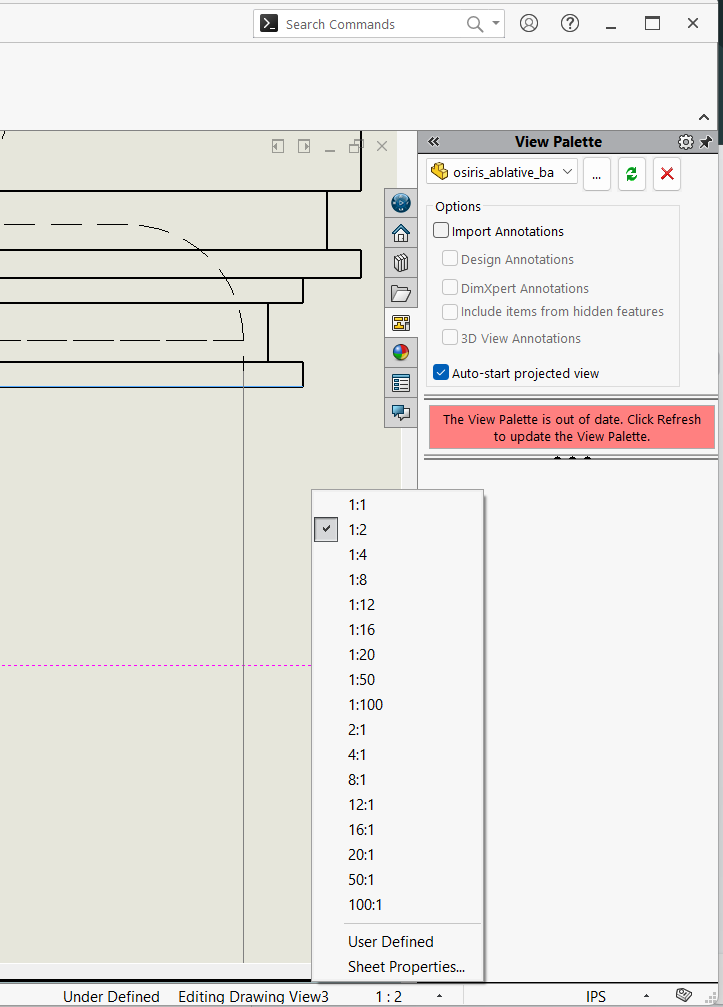Click in the Search Commands field
The width and height of the screenshot is (723, 1007).
click(x=370, y=24)
